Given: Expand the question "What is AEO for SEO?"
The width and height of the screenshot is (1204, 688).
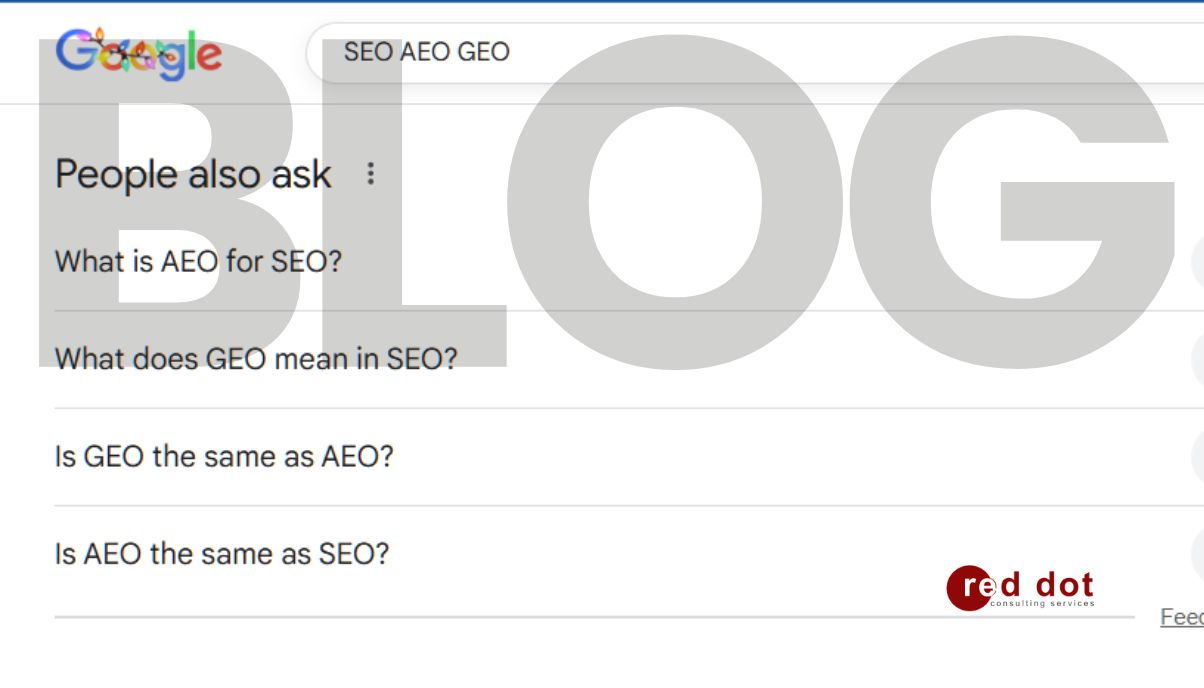Looking at the screenshot, I should pyautogui.click(x=200, y=261).
